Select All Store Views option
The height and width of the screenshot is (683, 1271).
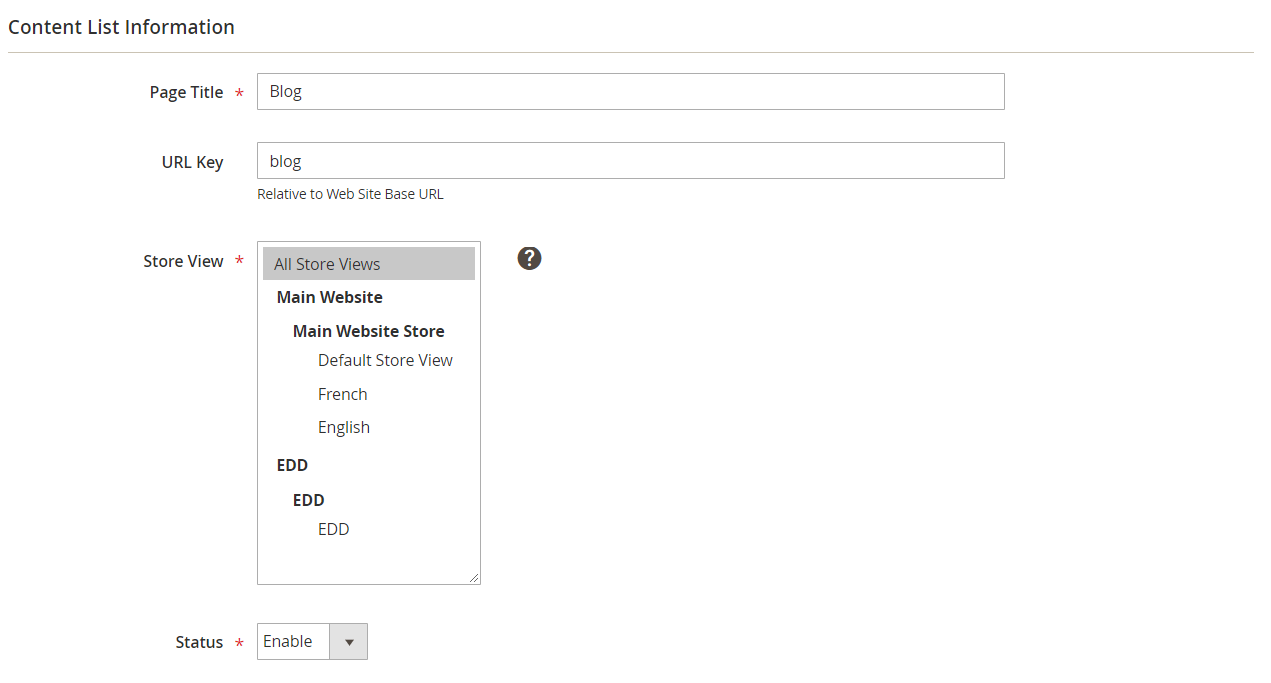tap(368, 264)
